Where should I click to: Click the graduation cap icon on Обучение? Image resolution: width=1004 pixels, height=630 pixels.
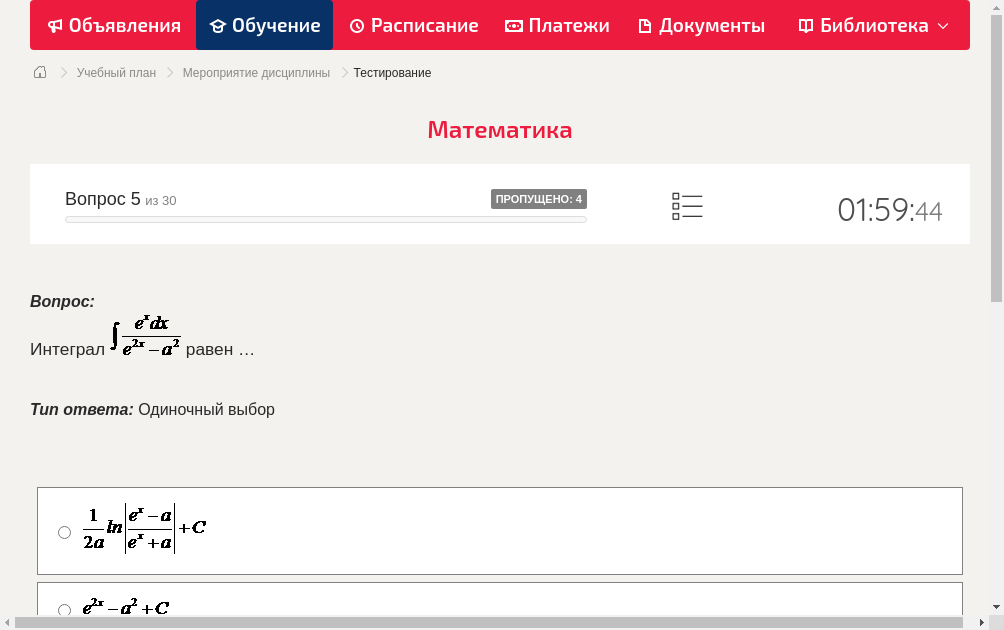[x=219, y=25]
